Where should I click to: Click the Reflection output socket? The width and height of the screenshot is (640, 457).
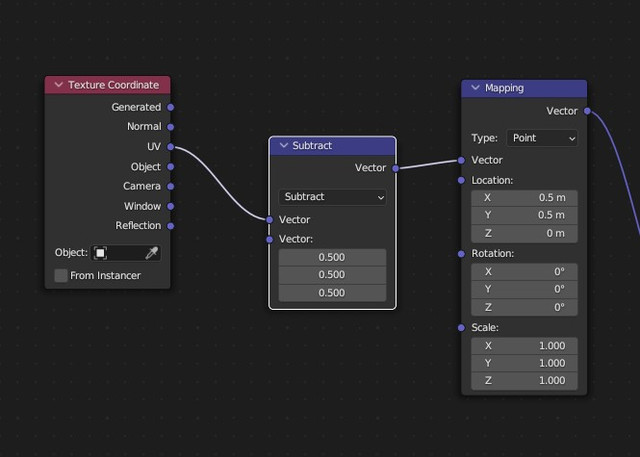pyautogui.click(x=171, y=226)
